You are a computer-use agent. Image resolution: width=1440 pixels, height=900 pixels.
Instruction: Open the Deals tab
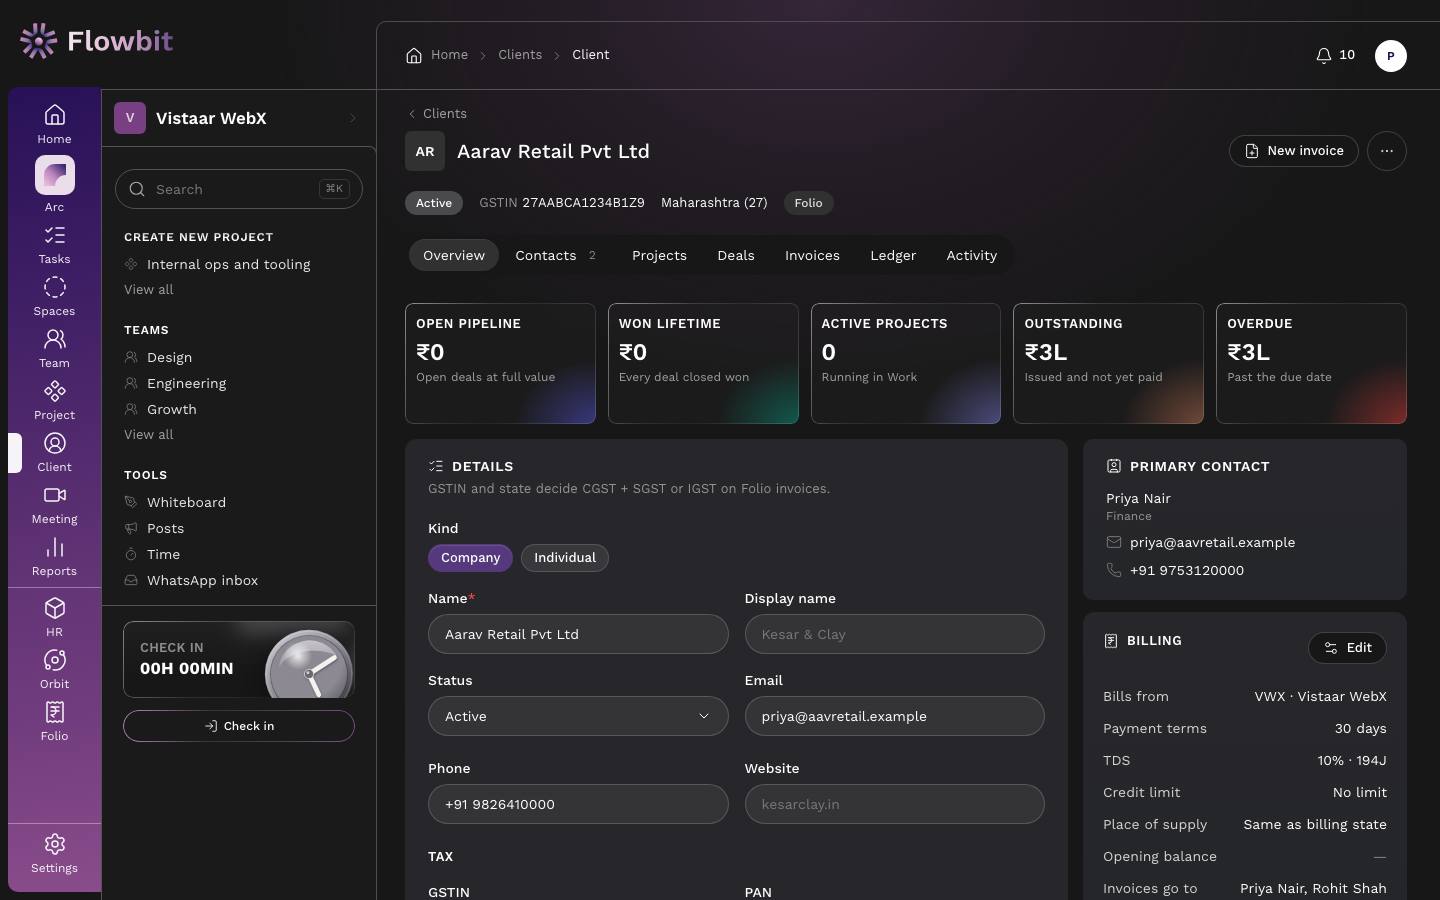click(736, 255)
